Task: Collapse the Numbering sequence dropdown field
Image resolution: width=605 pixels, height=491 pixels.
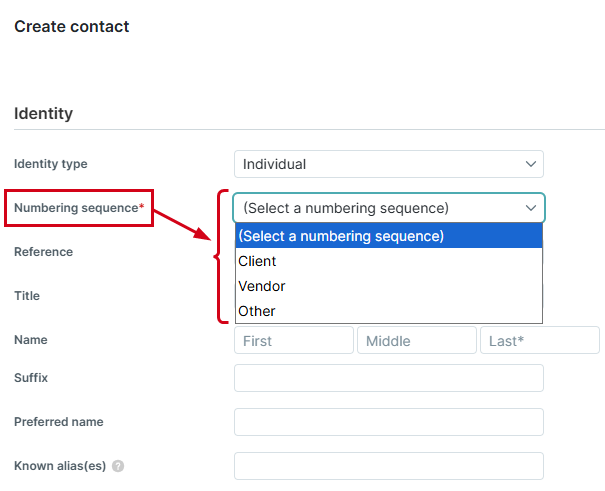Action: [389, 208]
